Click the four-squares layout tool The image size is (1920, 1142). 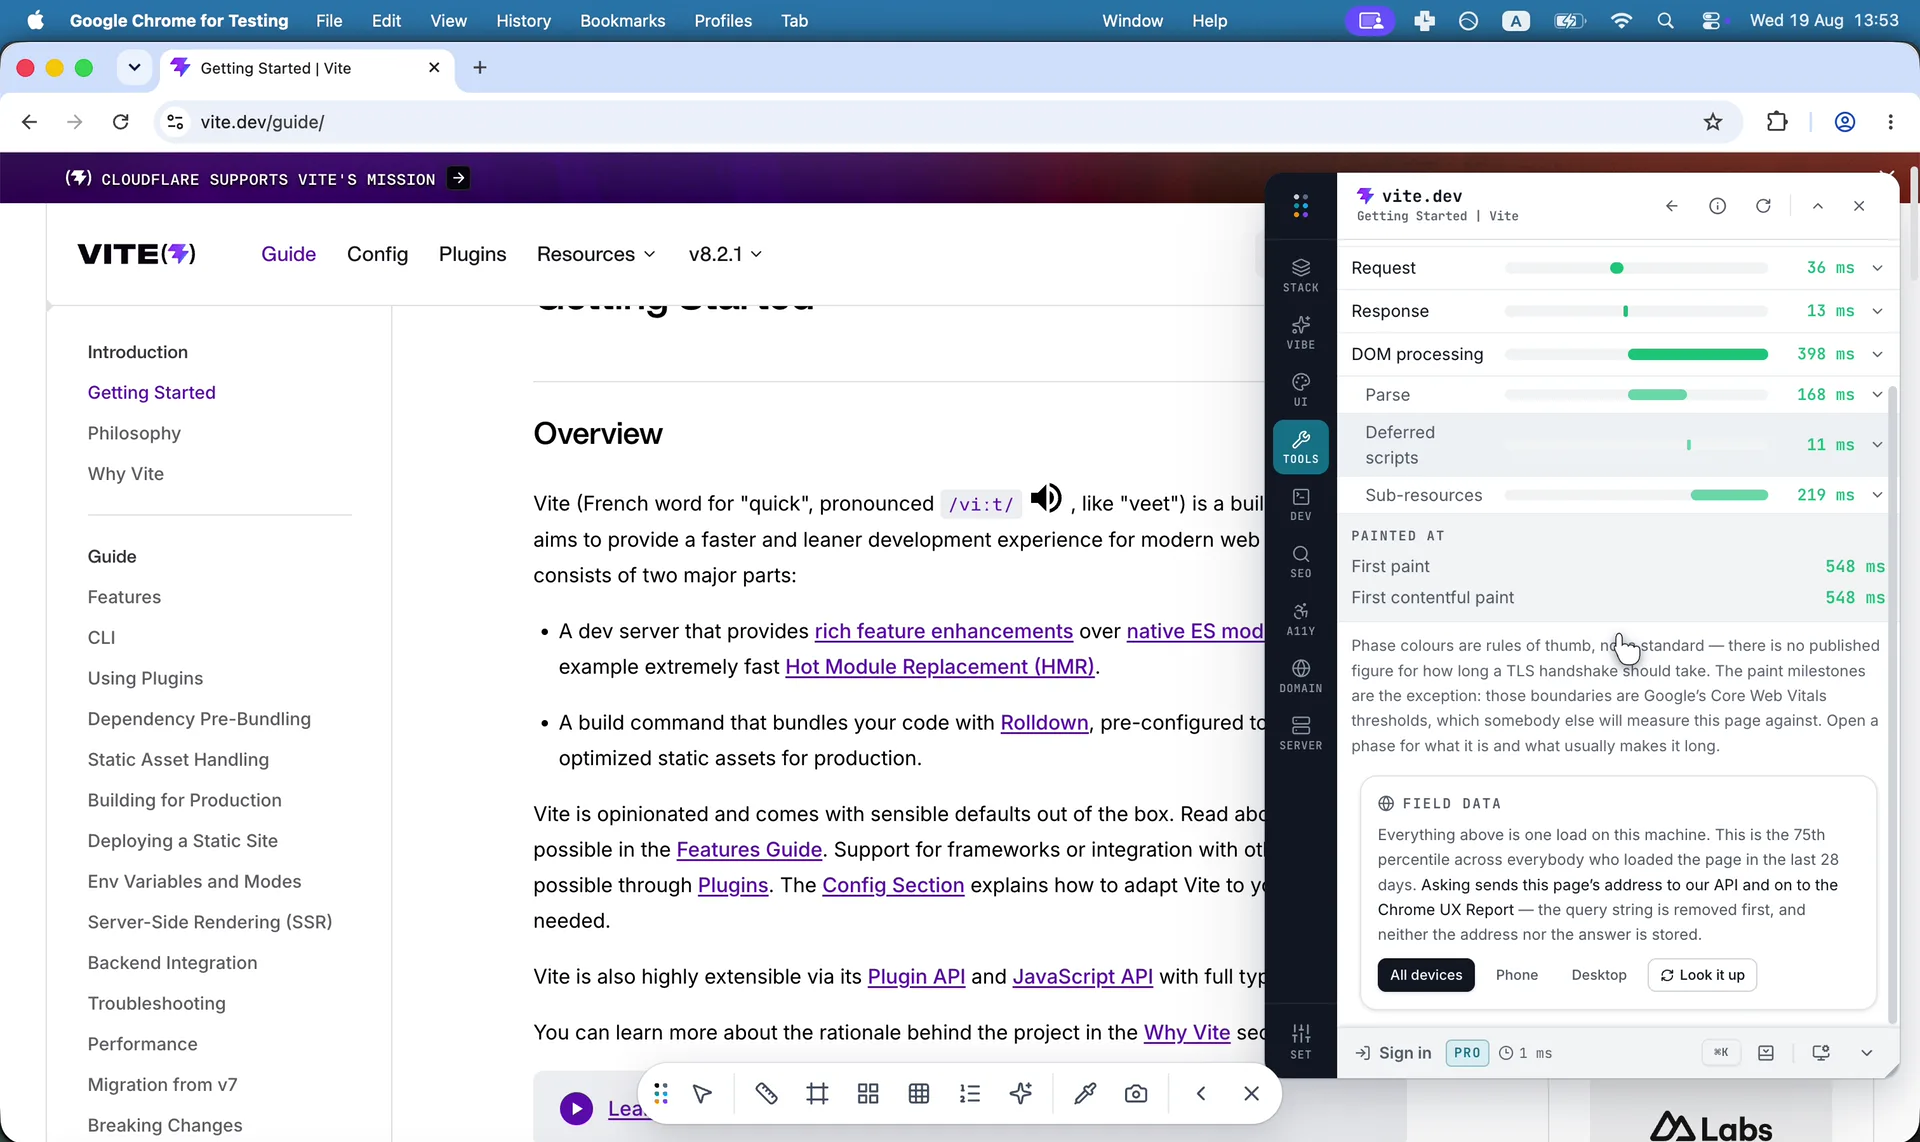pos(868,1094)
